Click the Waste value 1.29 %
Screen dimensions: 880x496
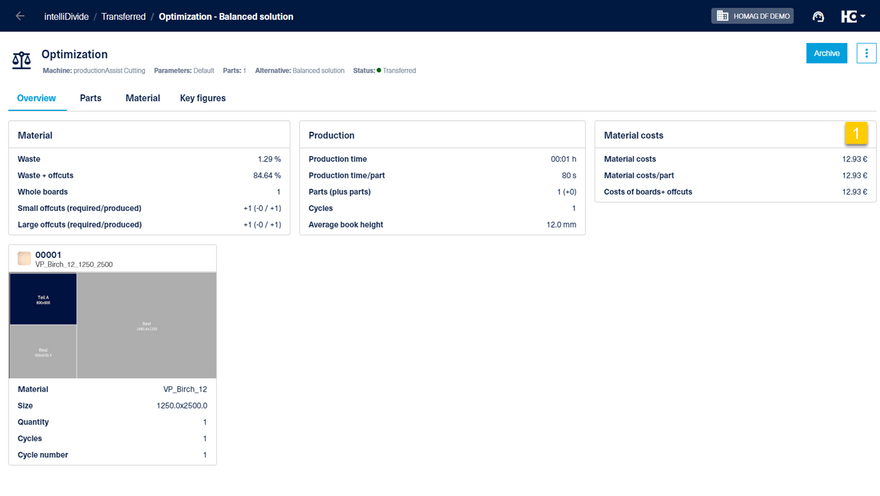click(269, 159)
